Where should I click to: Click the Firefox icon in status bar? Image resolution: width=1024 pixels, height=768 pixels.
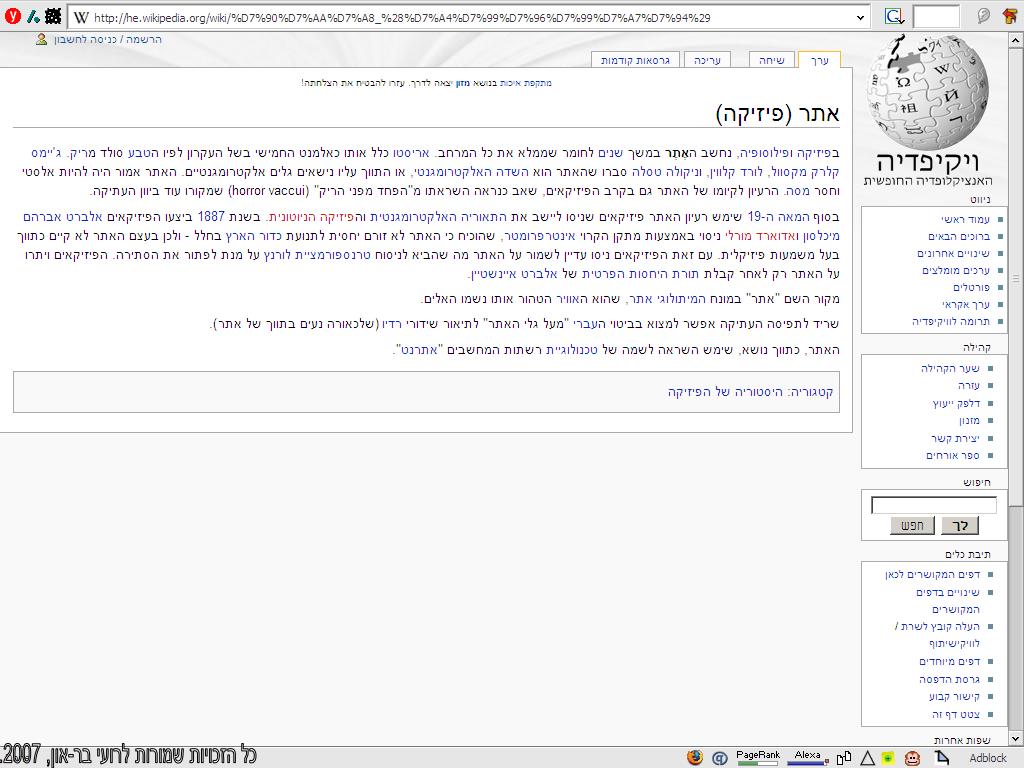[695, 757]
